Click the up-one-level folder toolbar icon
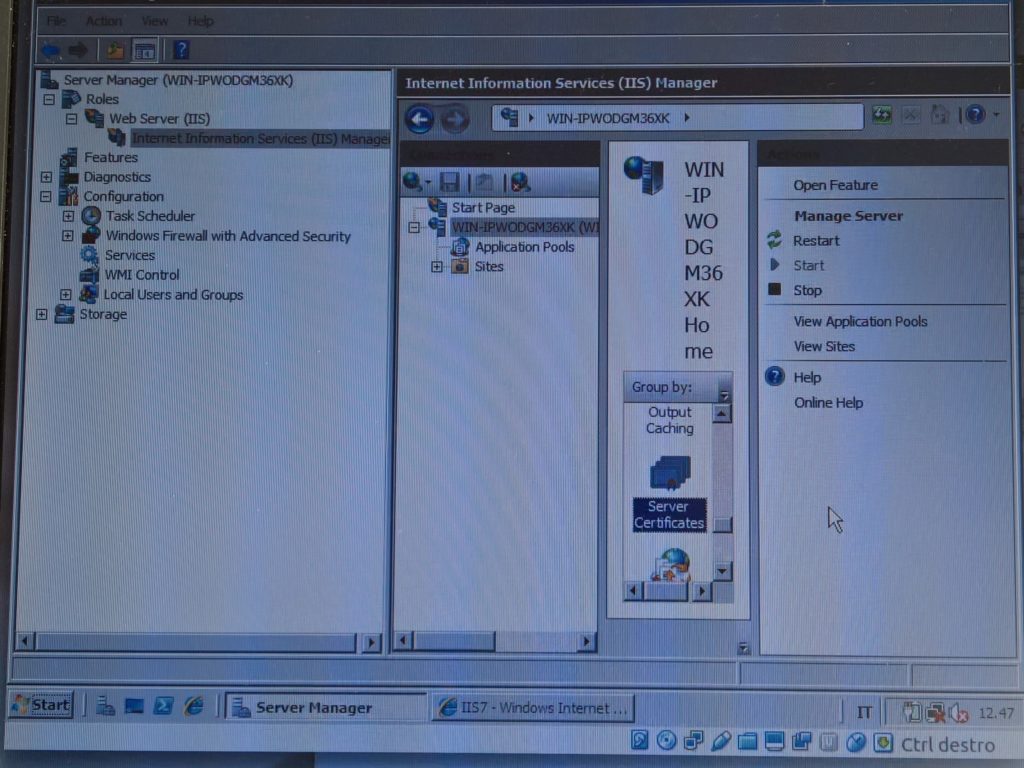The height and width of the screenshot is (768, 1024). tap(115, 50)
